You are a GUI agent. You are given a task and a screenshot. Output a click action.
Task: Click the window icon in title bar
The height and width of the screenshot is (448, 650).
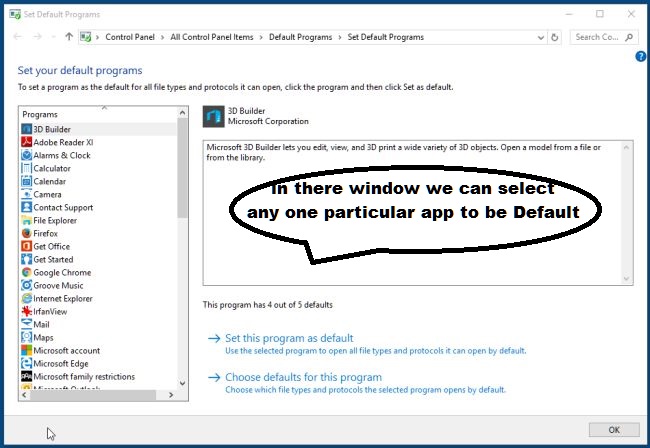[x=15, y=15]
